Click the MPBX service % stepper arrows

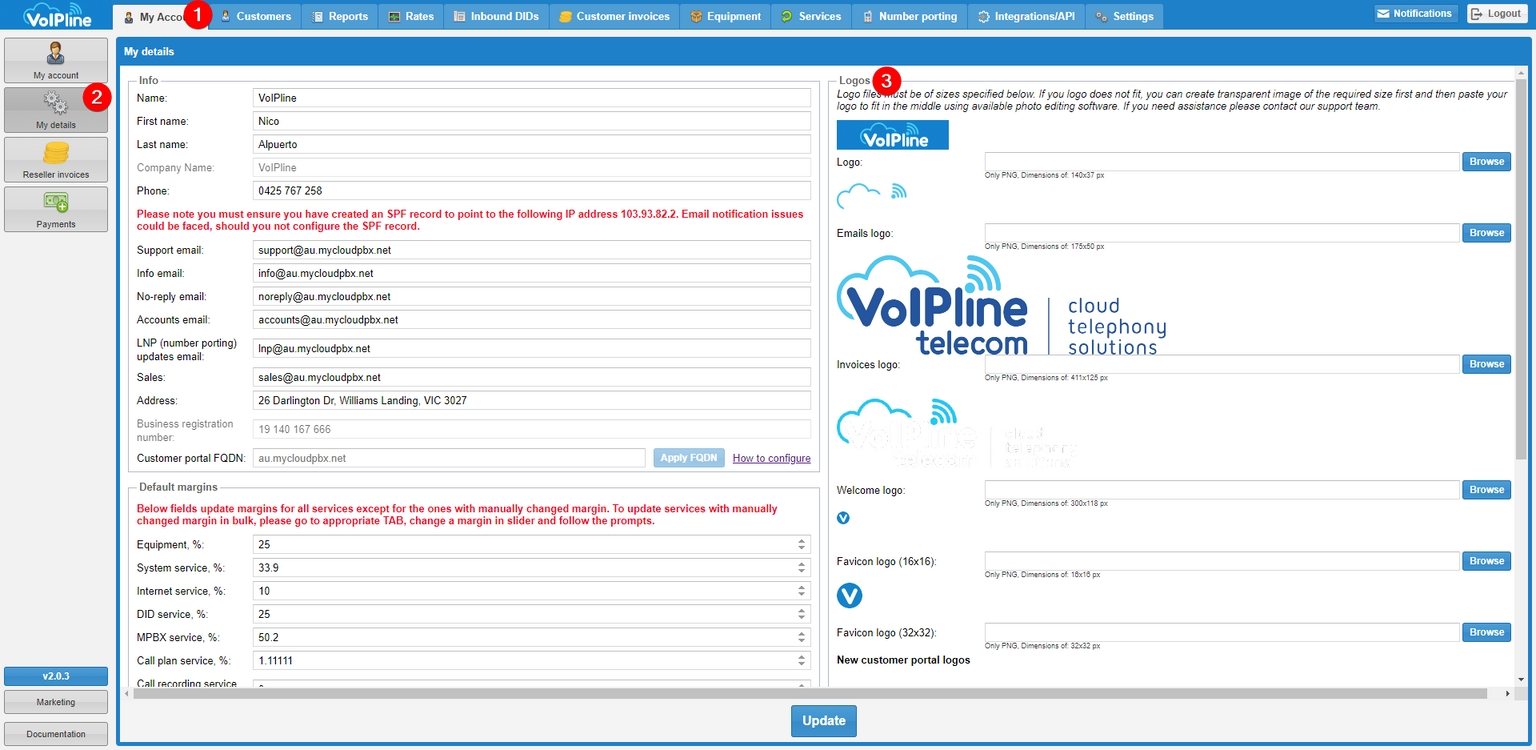[x=801, y=637]
